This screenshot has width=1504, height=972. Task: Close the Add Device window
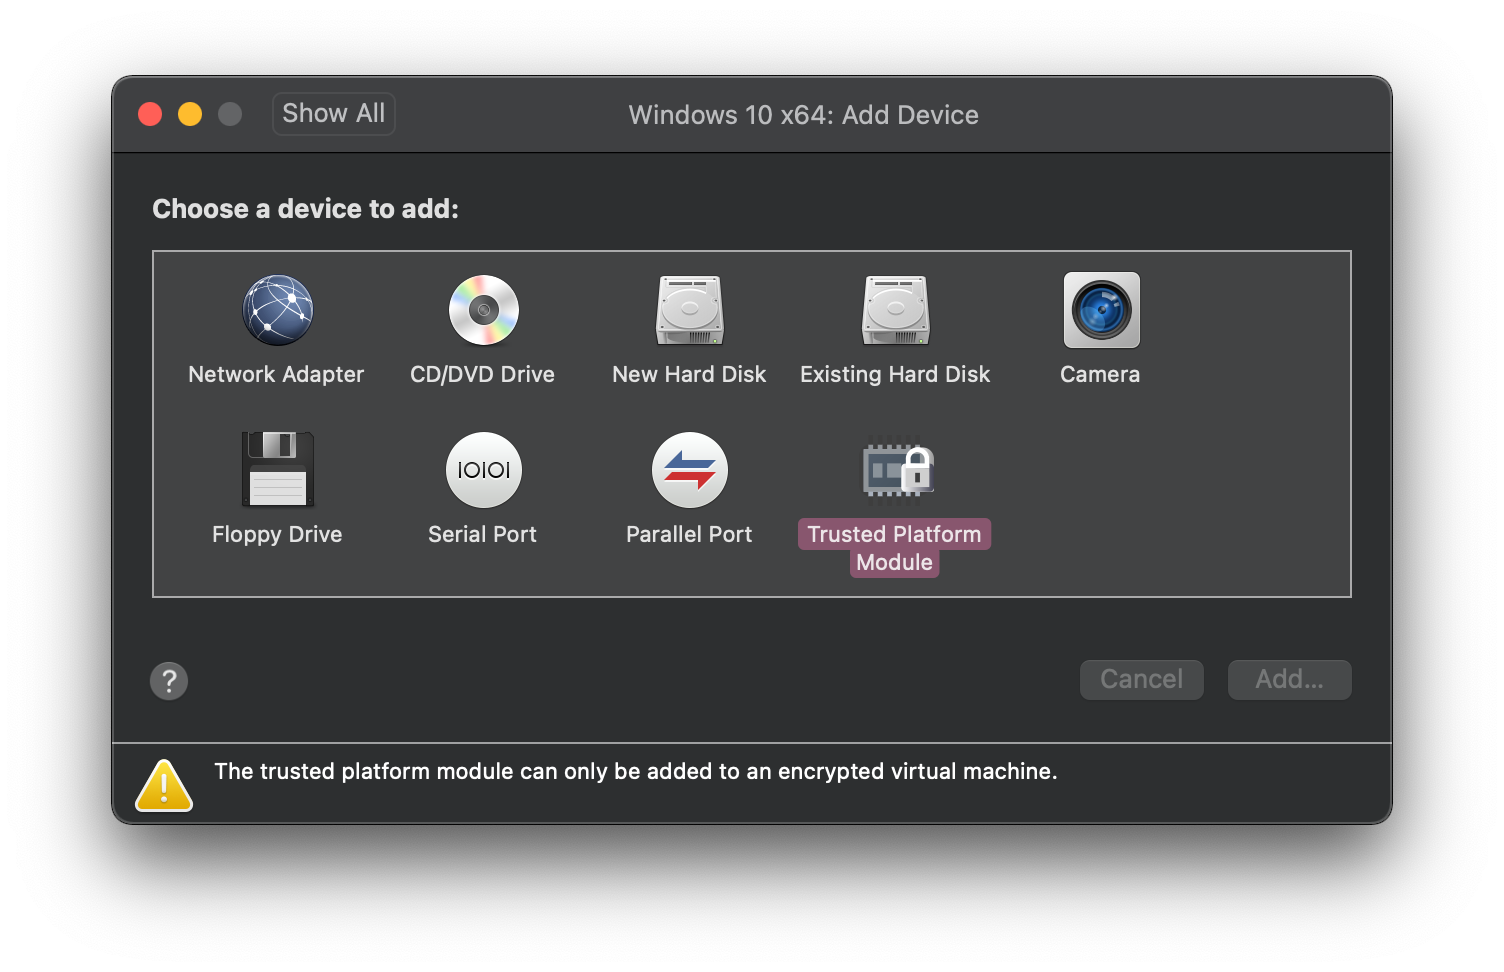click(x=150, y=114)
